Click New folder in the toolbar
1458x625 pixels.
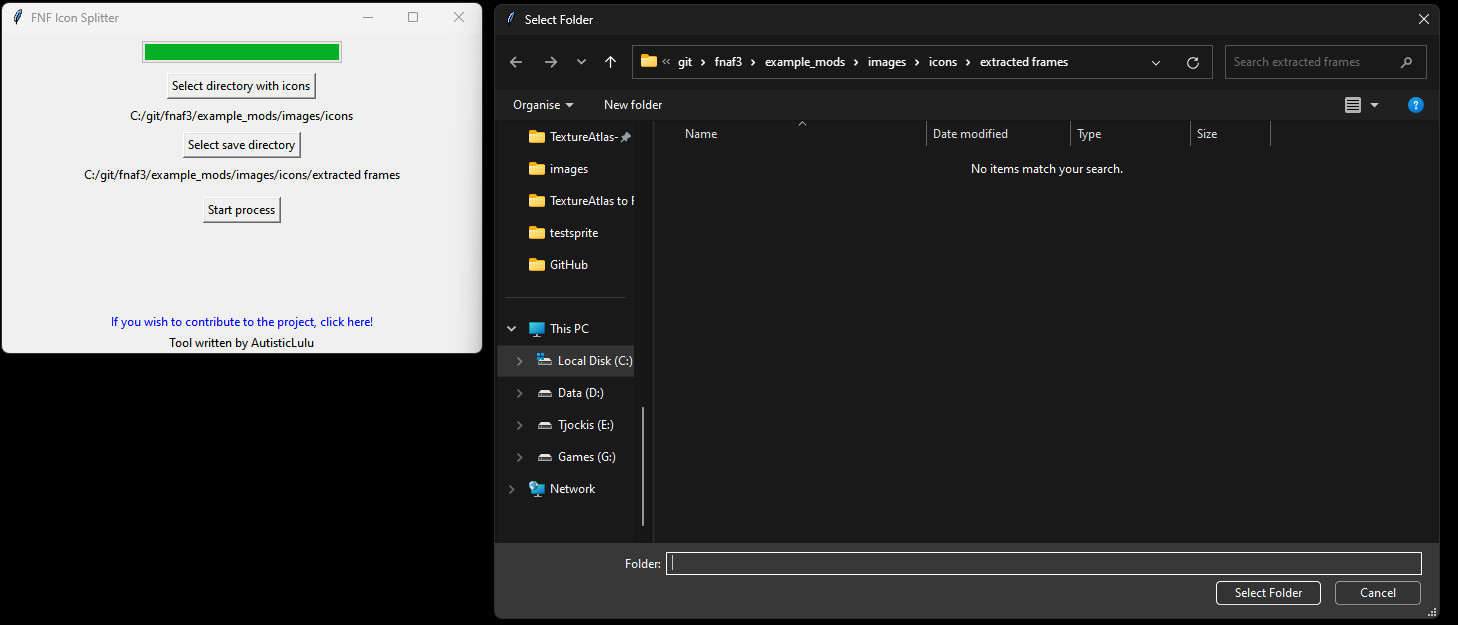(x=632, y=105)
